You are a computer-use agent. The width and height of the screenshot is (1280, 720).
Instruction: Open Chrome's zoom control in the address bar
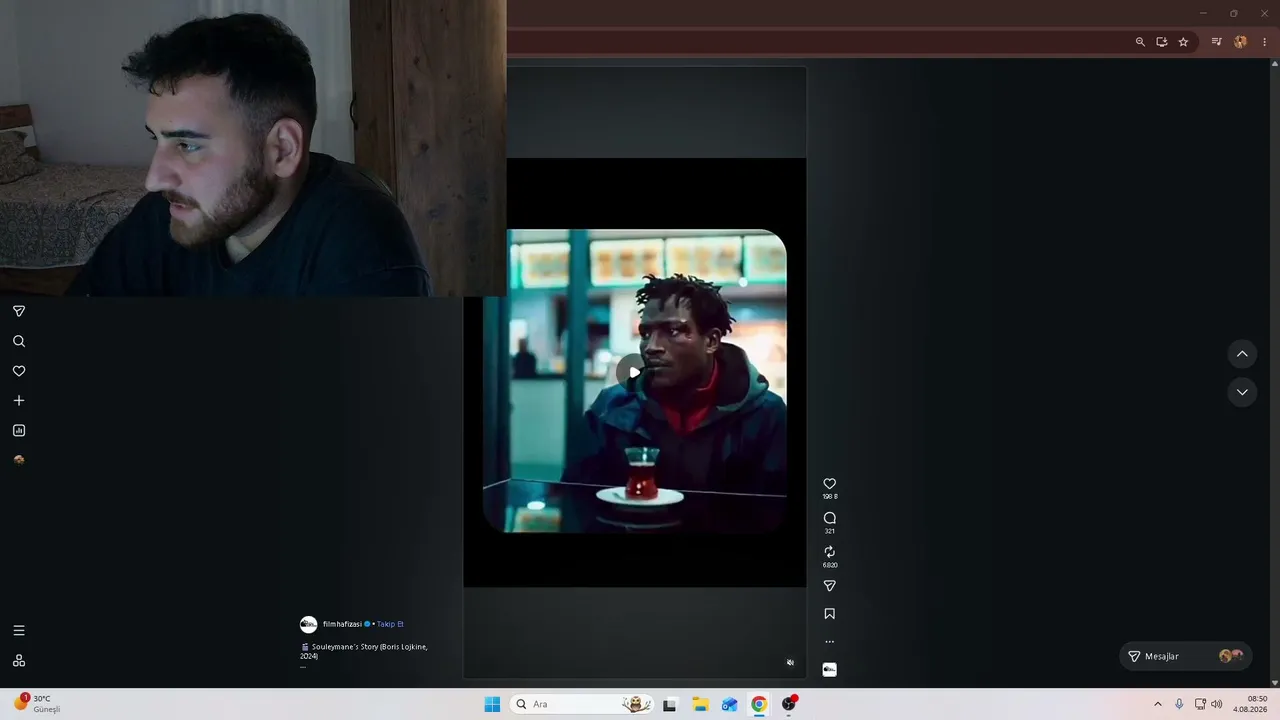pyautogui.click(x=1140, y=42)
